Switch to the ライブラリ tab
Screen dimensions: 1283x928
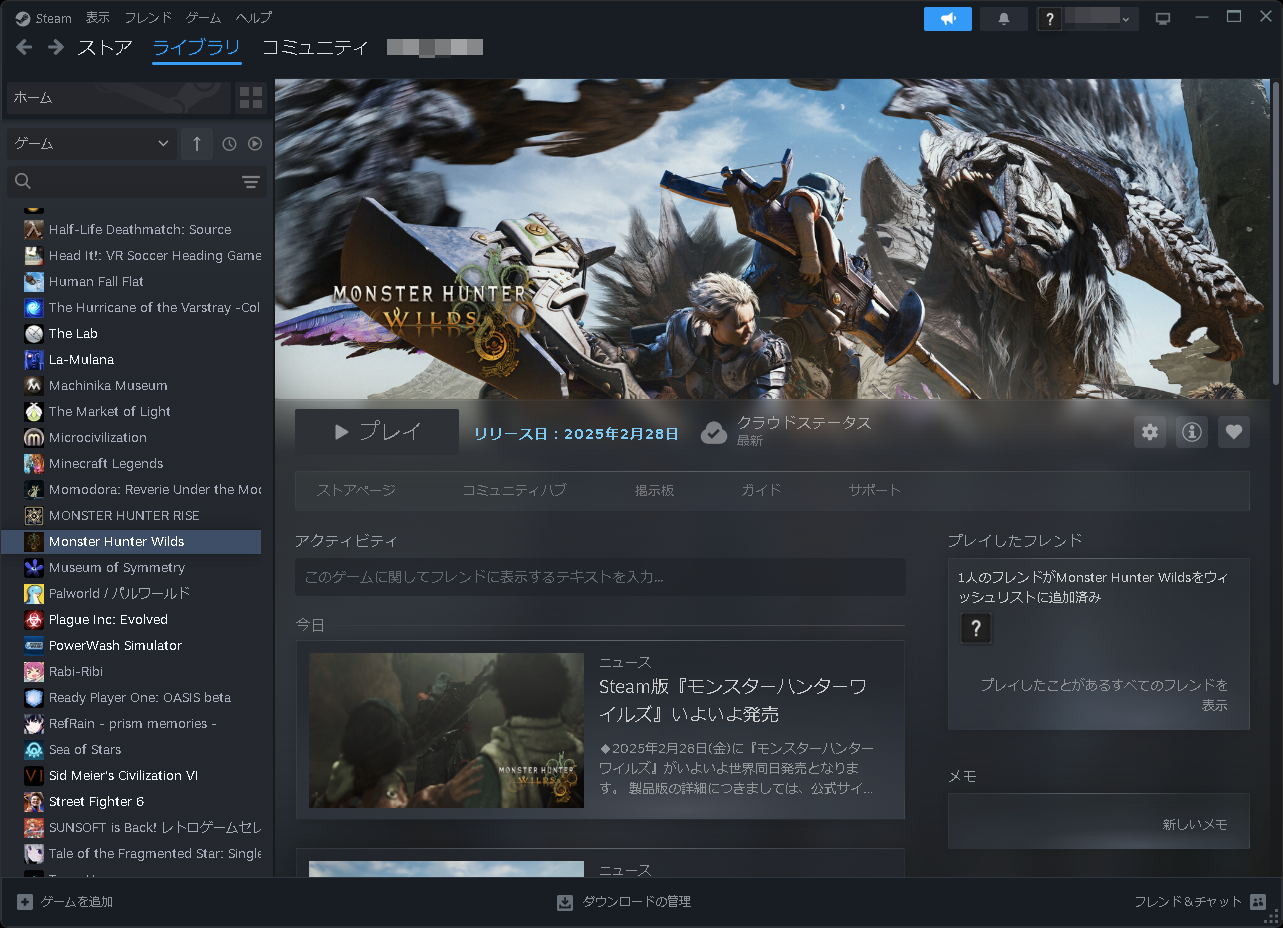(x=196, y=47)
